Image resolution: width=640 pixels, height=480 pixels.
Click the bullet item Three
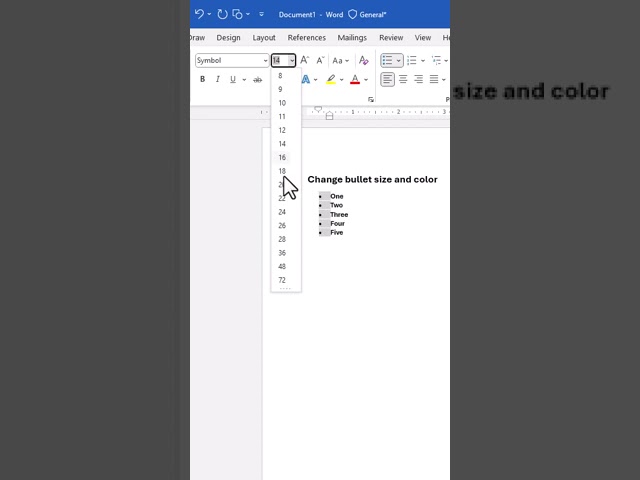coord(339,215)
